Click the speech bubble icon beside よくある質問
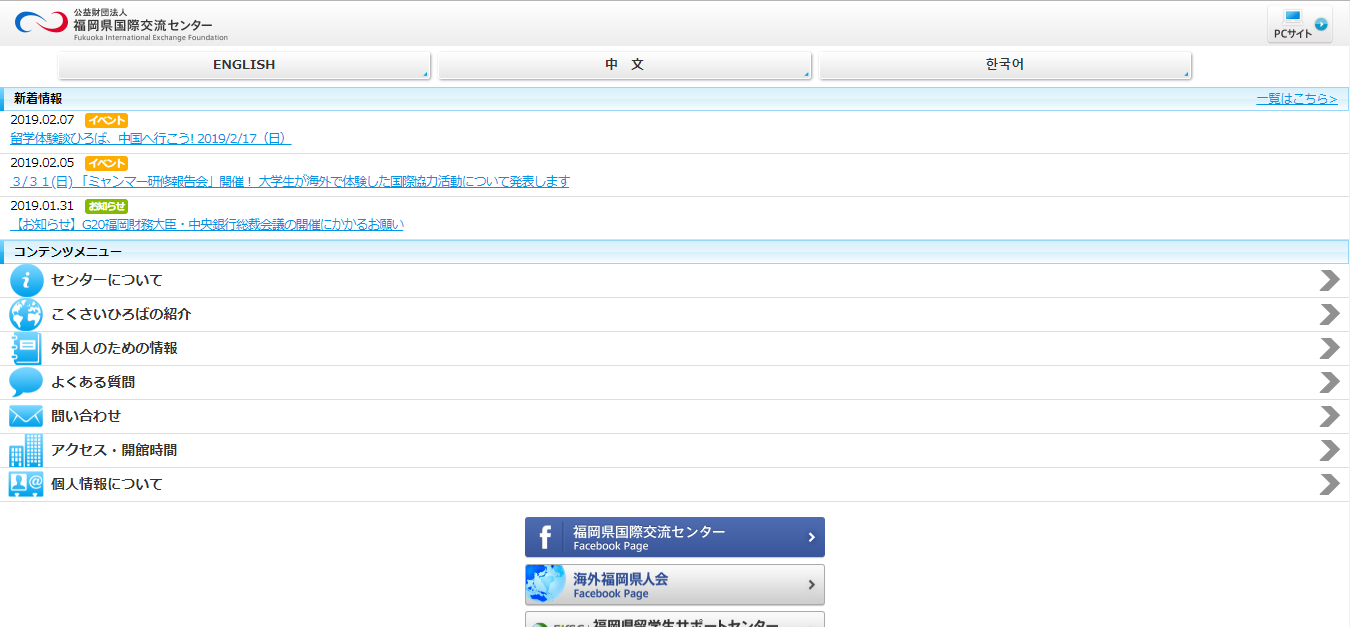The width and height of the screenshot is (1350, 627). click(x=26, y=382)
